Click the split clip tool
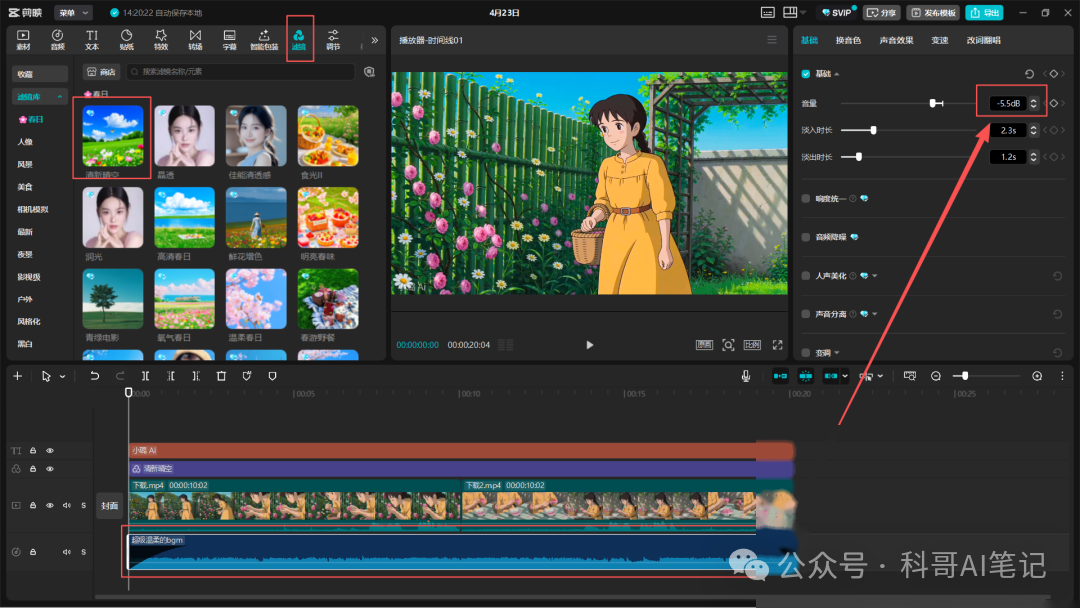Screen dimensions: 1080x608 [x=145, y=376]
